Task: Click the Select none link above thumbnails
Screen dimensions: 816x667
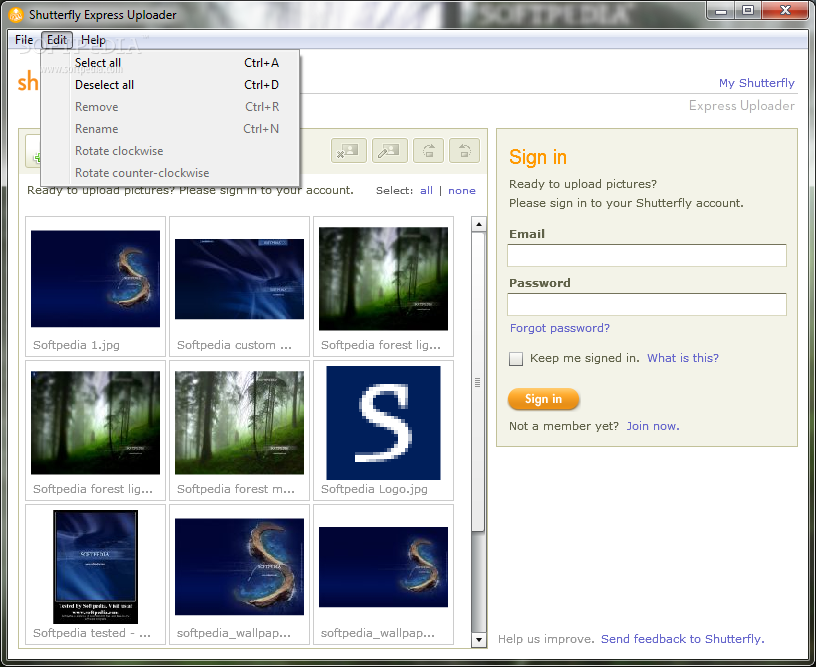Action: click(x=462, y=190)
